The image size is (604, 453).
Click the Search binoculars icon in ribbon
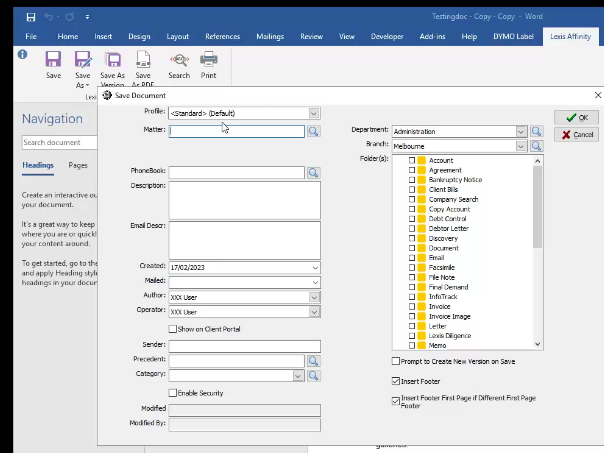click(x=179, y=61)
